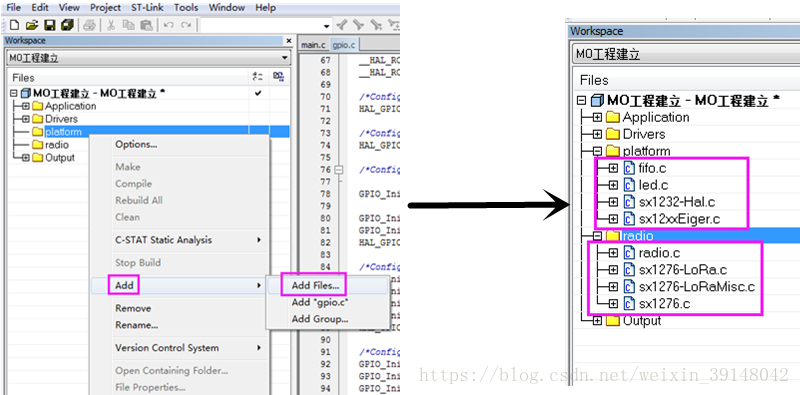Collapse the fold marker at line 76
This screenshot has width=800, height=395.
click(x=339, y=169)
